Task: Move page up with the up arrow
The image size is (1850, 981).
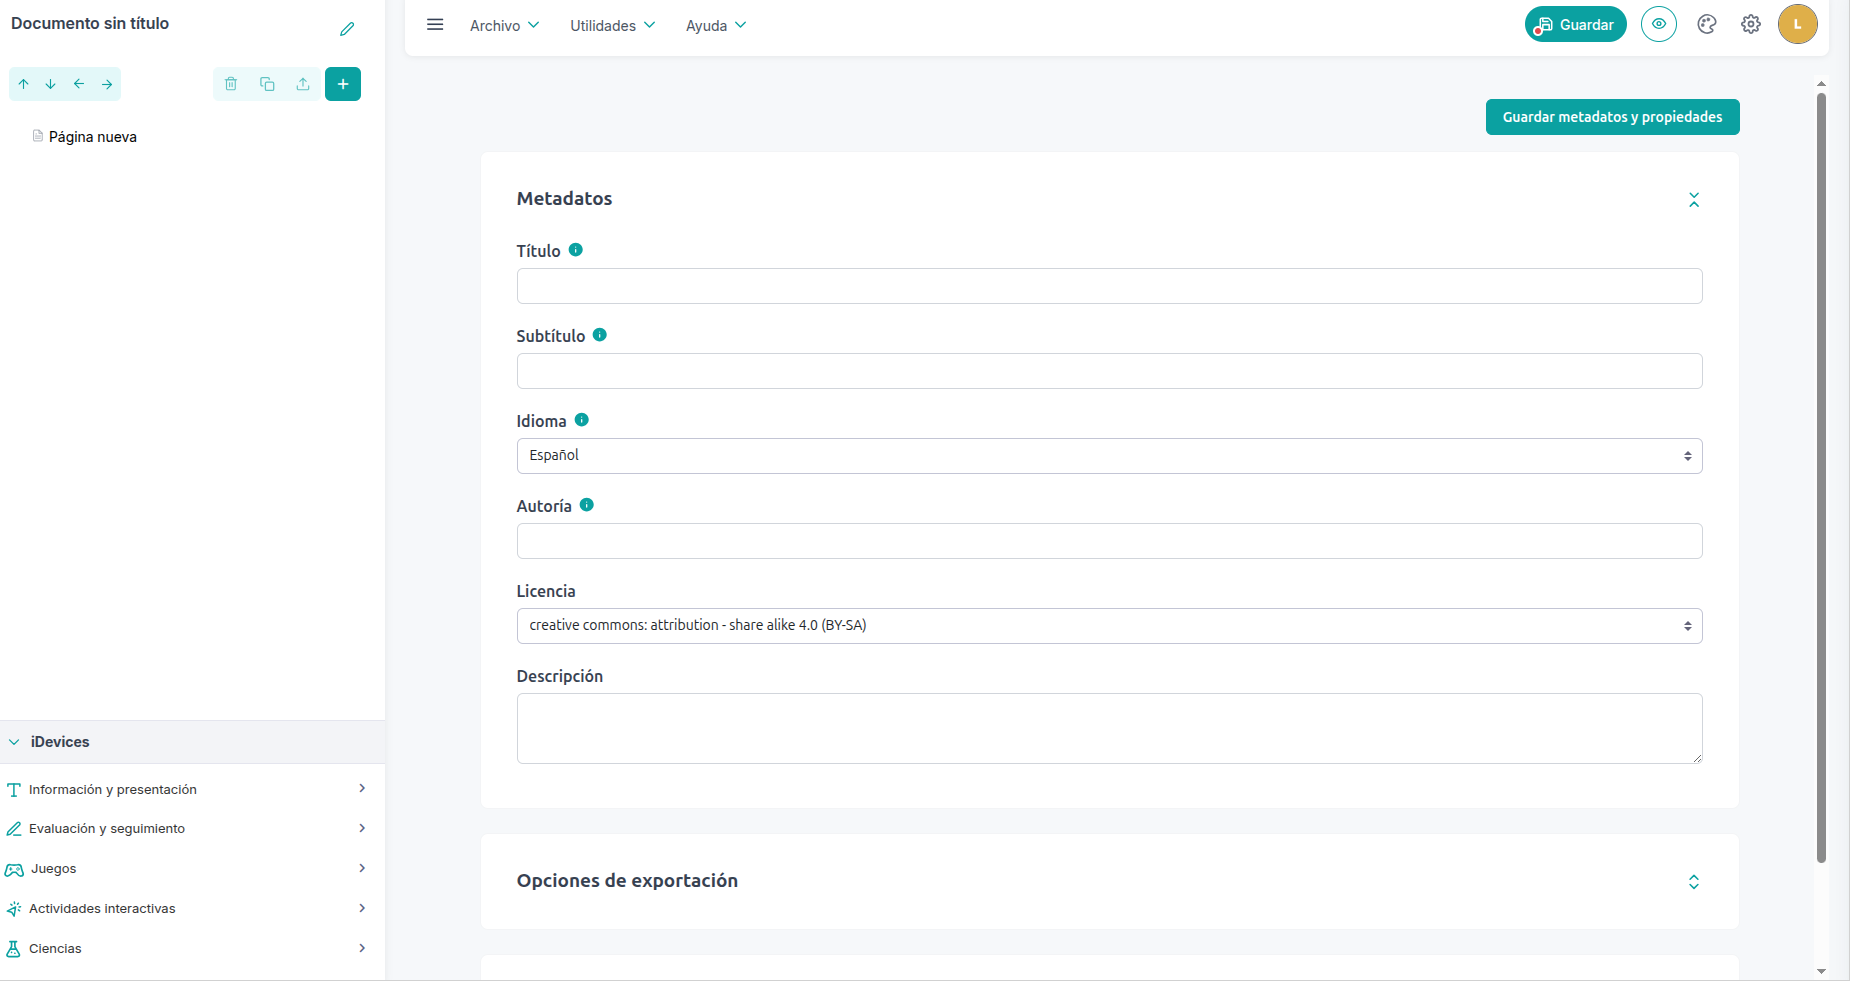Action: tap(24, 84)
